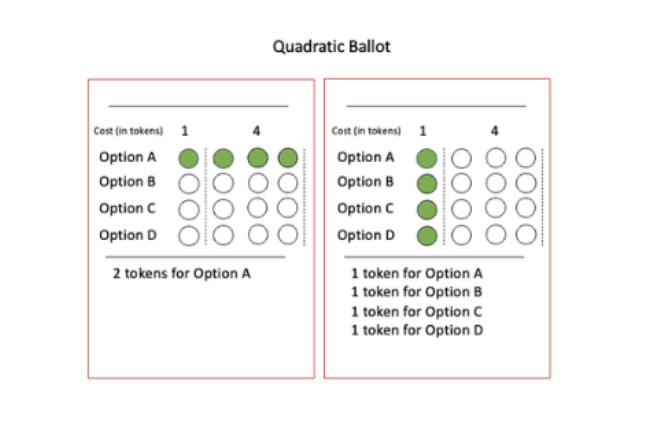Select green circle for Option B in right ballot

click(x=427, y=184)
